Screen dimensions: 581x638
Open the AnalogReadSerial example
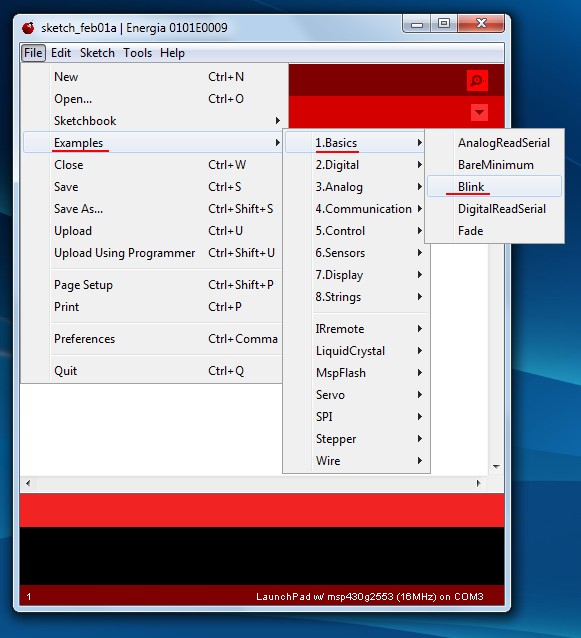point(494,142)
